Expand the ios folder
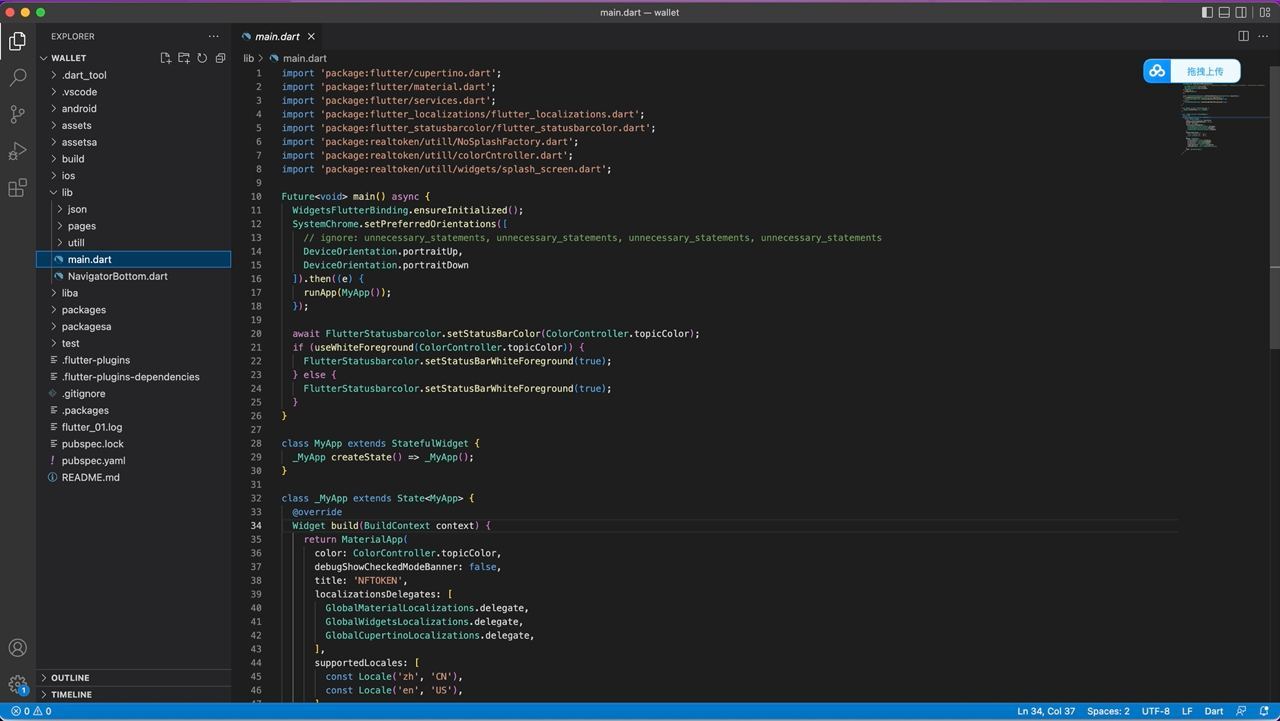 (x=134, y=175)
